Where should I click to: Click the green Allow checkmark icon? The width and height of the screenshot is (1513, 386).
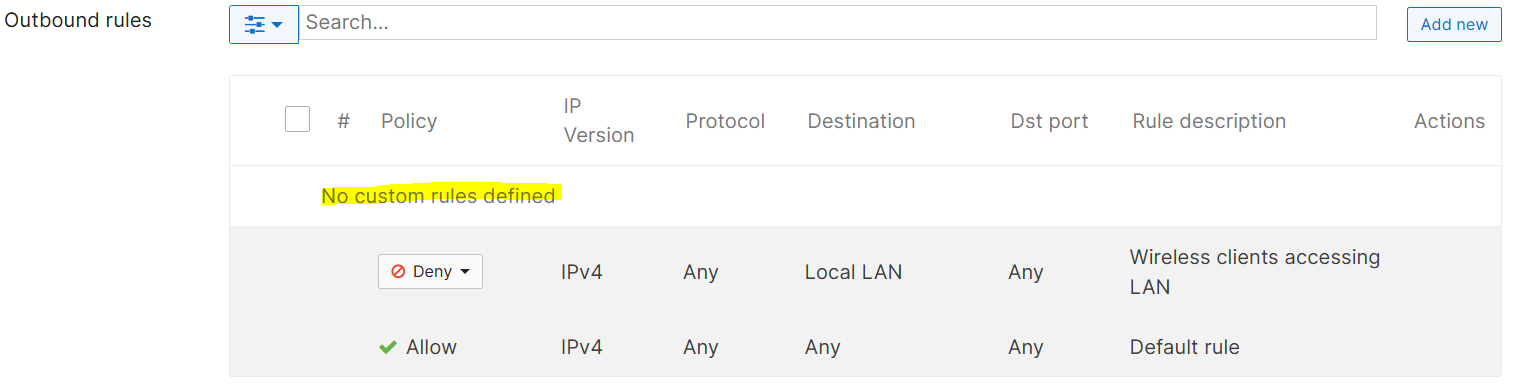[x=388, y=347]
